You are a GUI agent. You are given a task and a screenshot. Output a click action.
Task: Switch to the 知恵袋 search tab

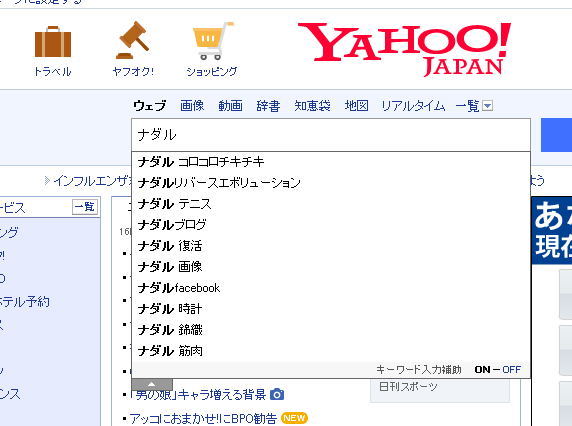312,106
